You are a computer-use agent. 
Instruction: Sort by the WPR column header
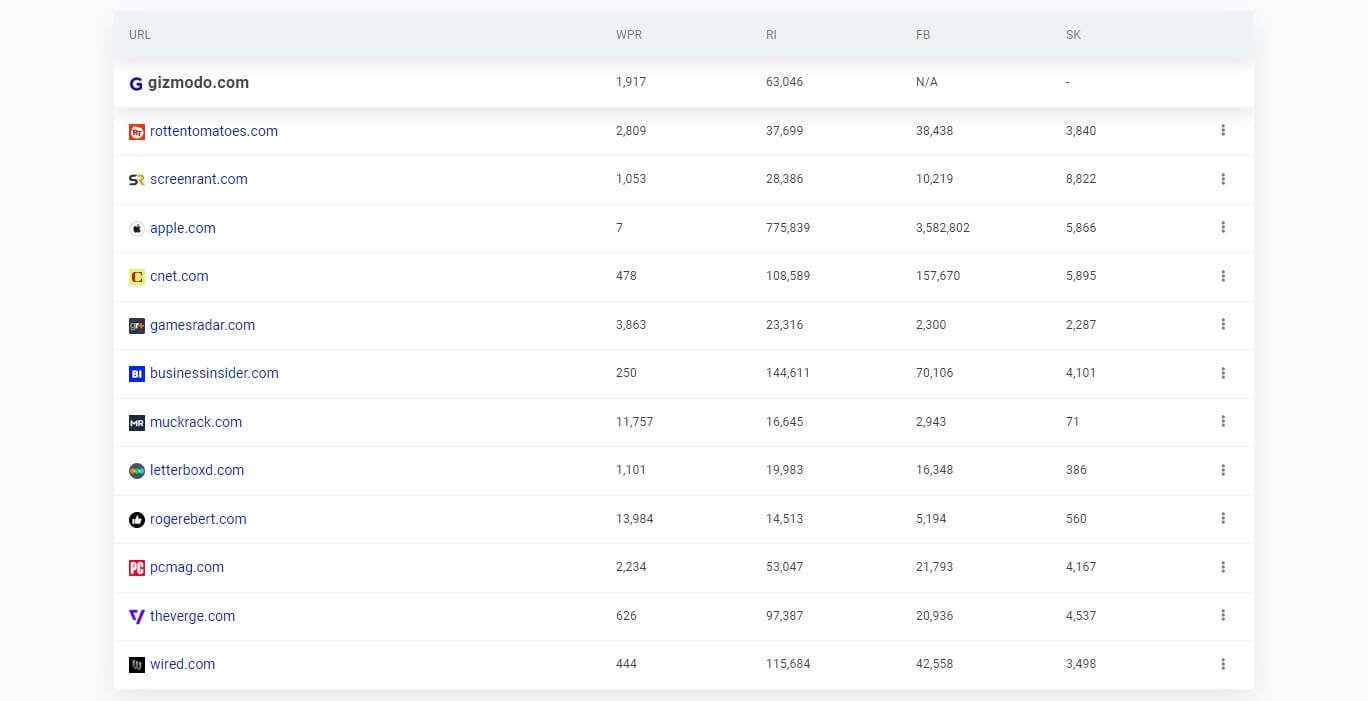pyautogui.click(x=628, y=35)
